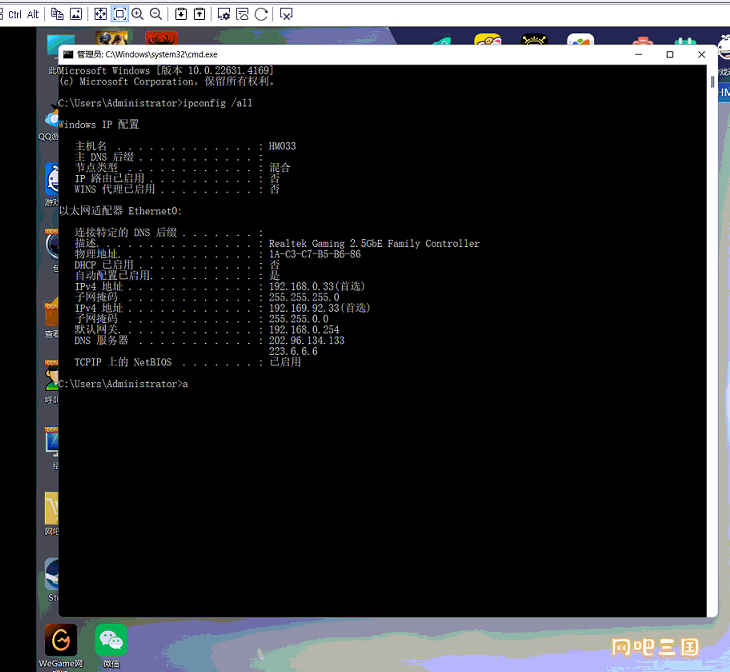Click the upload file transfer icon

[199, 14]
